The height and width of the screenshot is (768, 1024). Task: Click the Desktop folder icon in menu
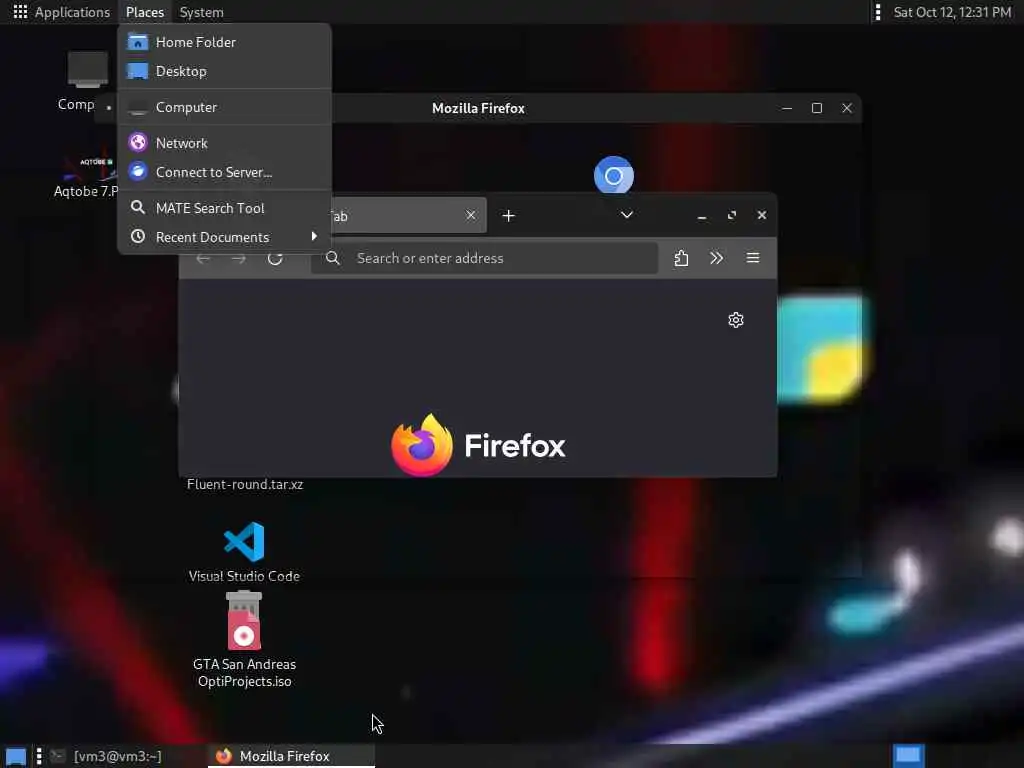tap(138, 71)
